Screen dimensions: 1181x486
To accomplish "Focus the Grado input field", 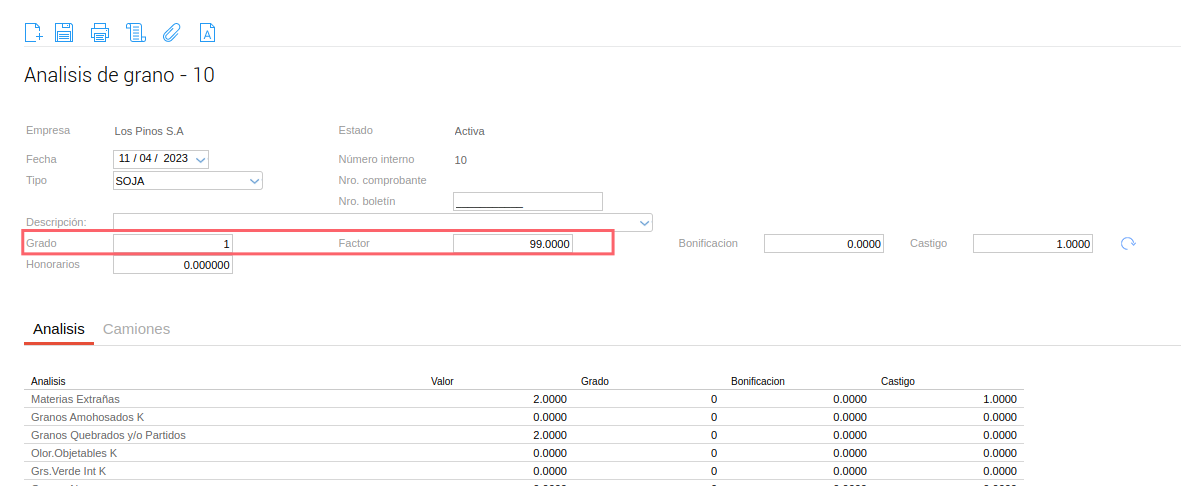I will point(173,244).
